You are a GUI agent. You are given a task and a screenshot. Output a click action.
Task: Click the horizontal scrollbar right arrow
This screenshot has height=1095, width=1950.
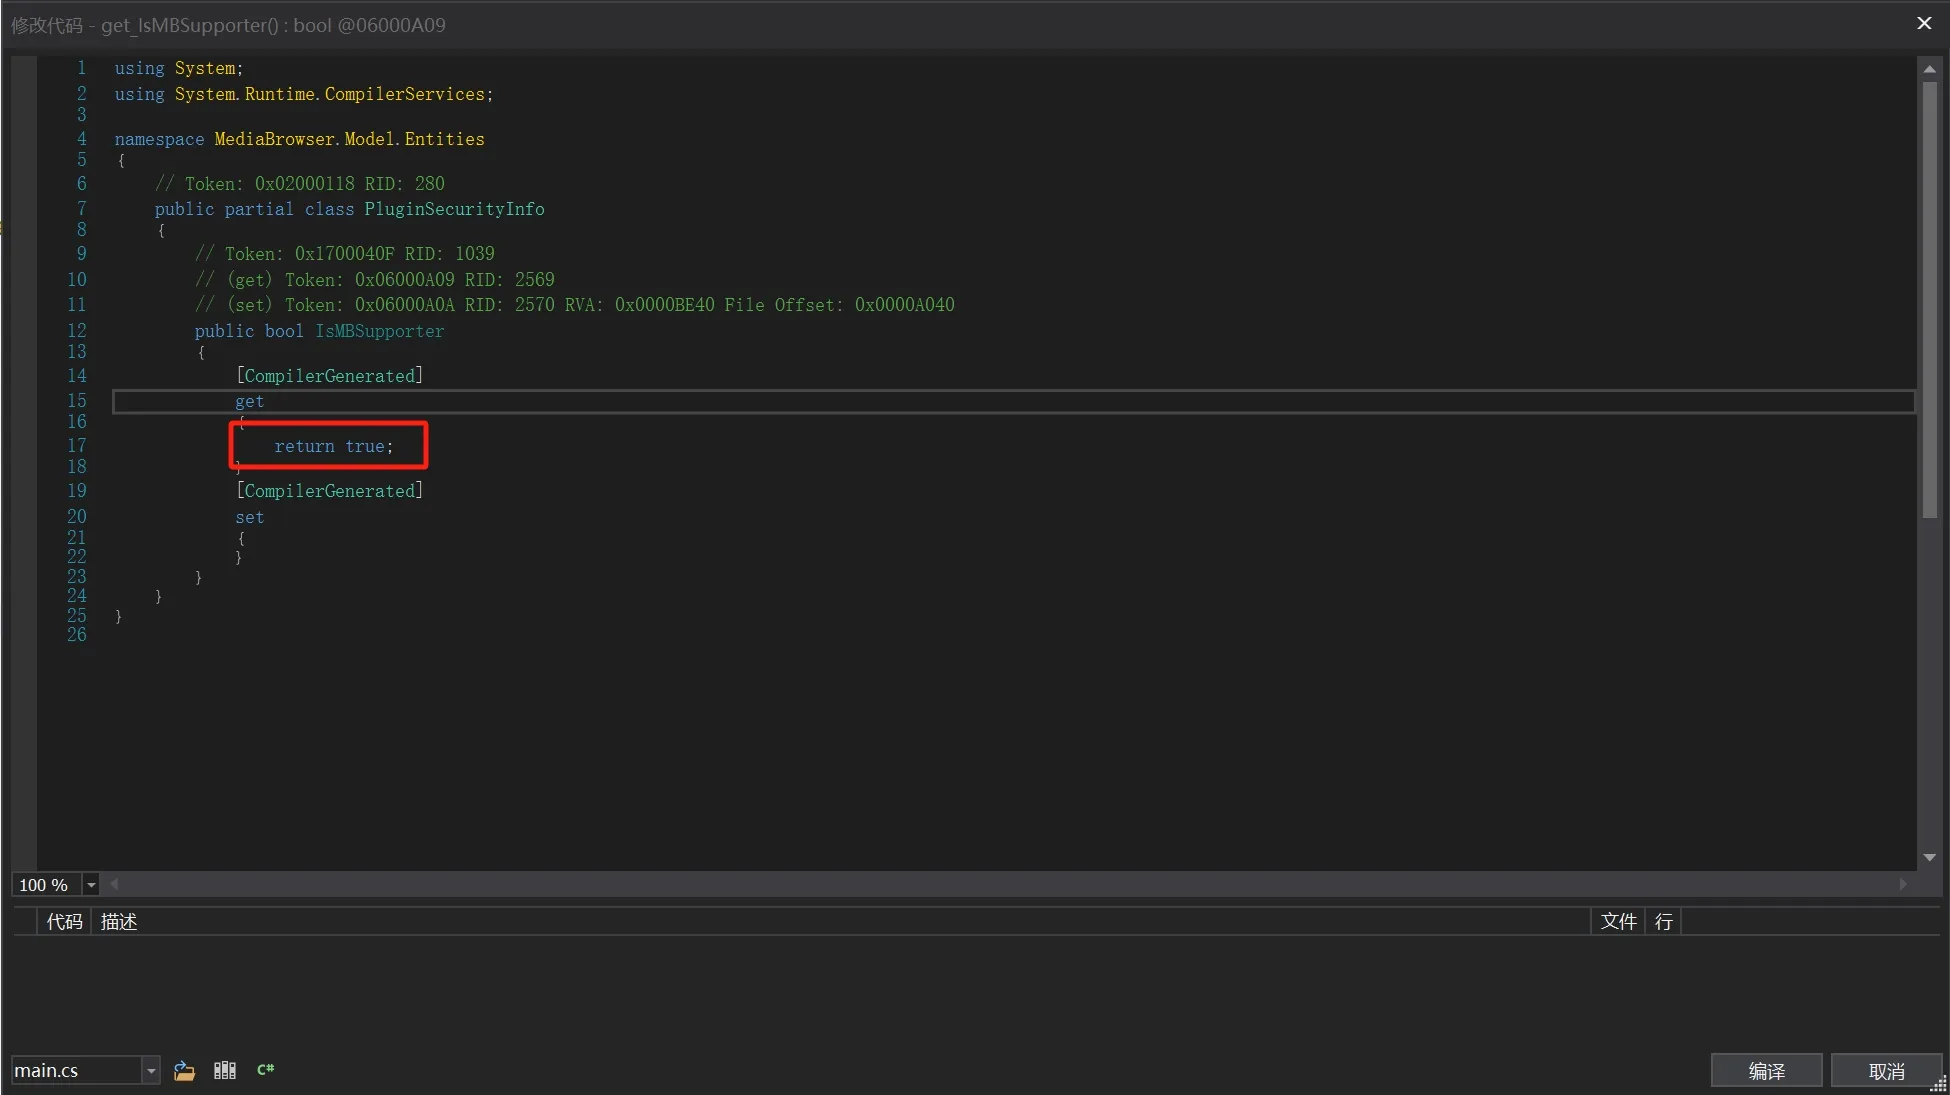tap(1903, 884)
